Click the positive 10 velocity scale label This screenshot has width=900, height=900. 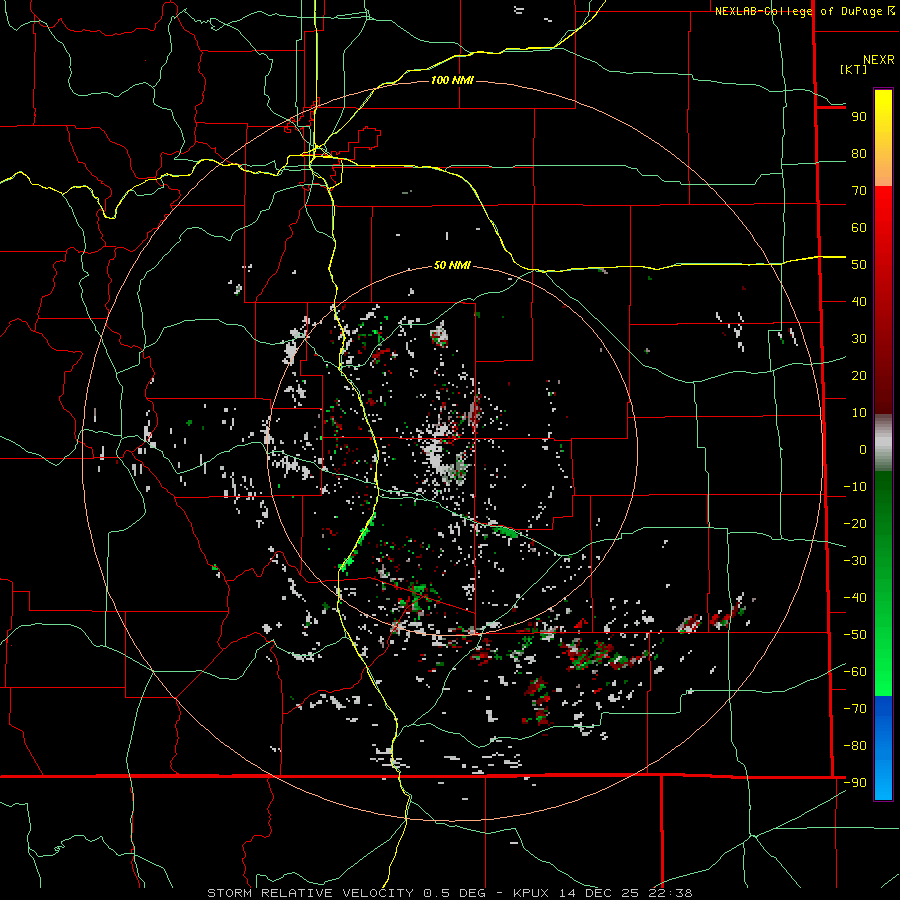pyautogui.click(x=859, y=413)
